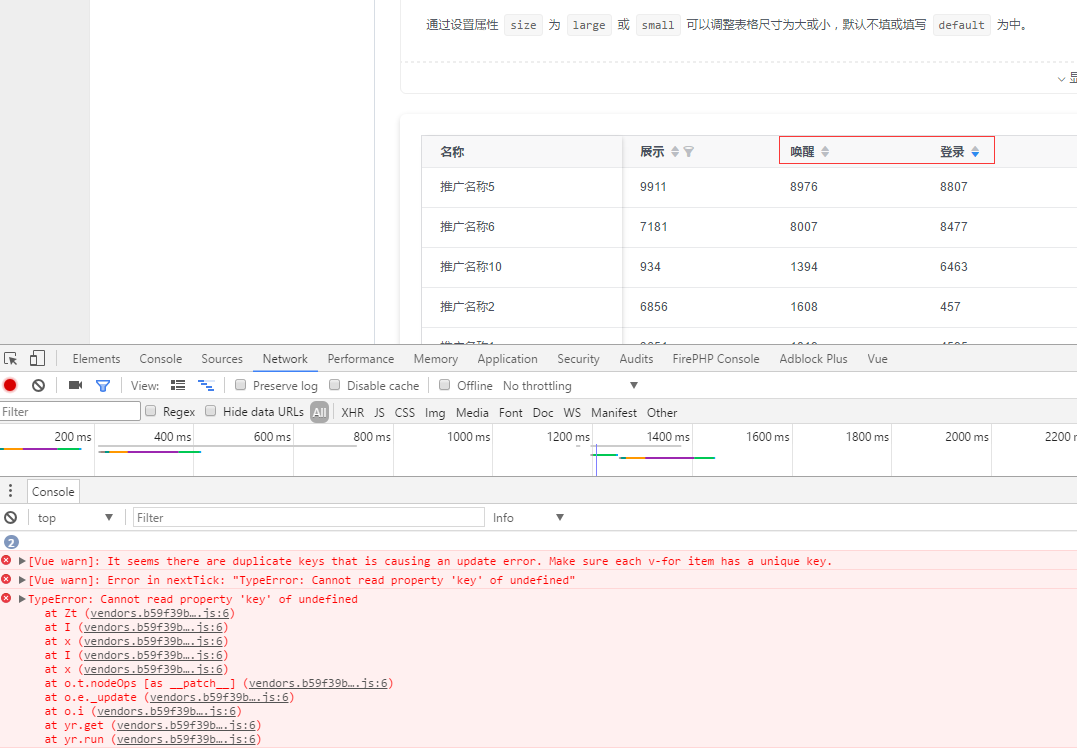Switch network view to large request rows
Viewport: 1077px width, 753px height.
coord(178,385)
